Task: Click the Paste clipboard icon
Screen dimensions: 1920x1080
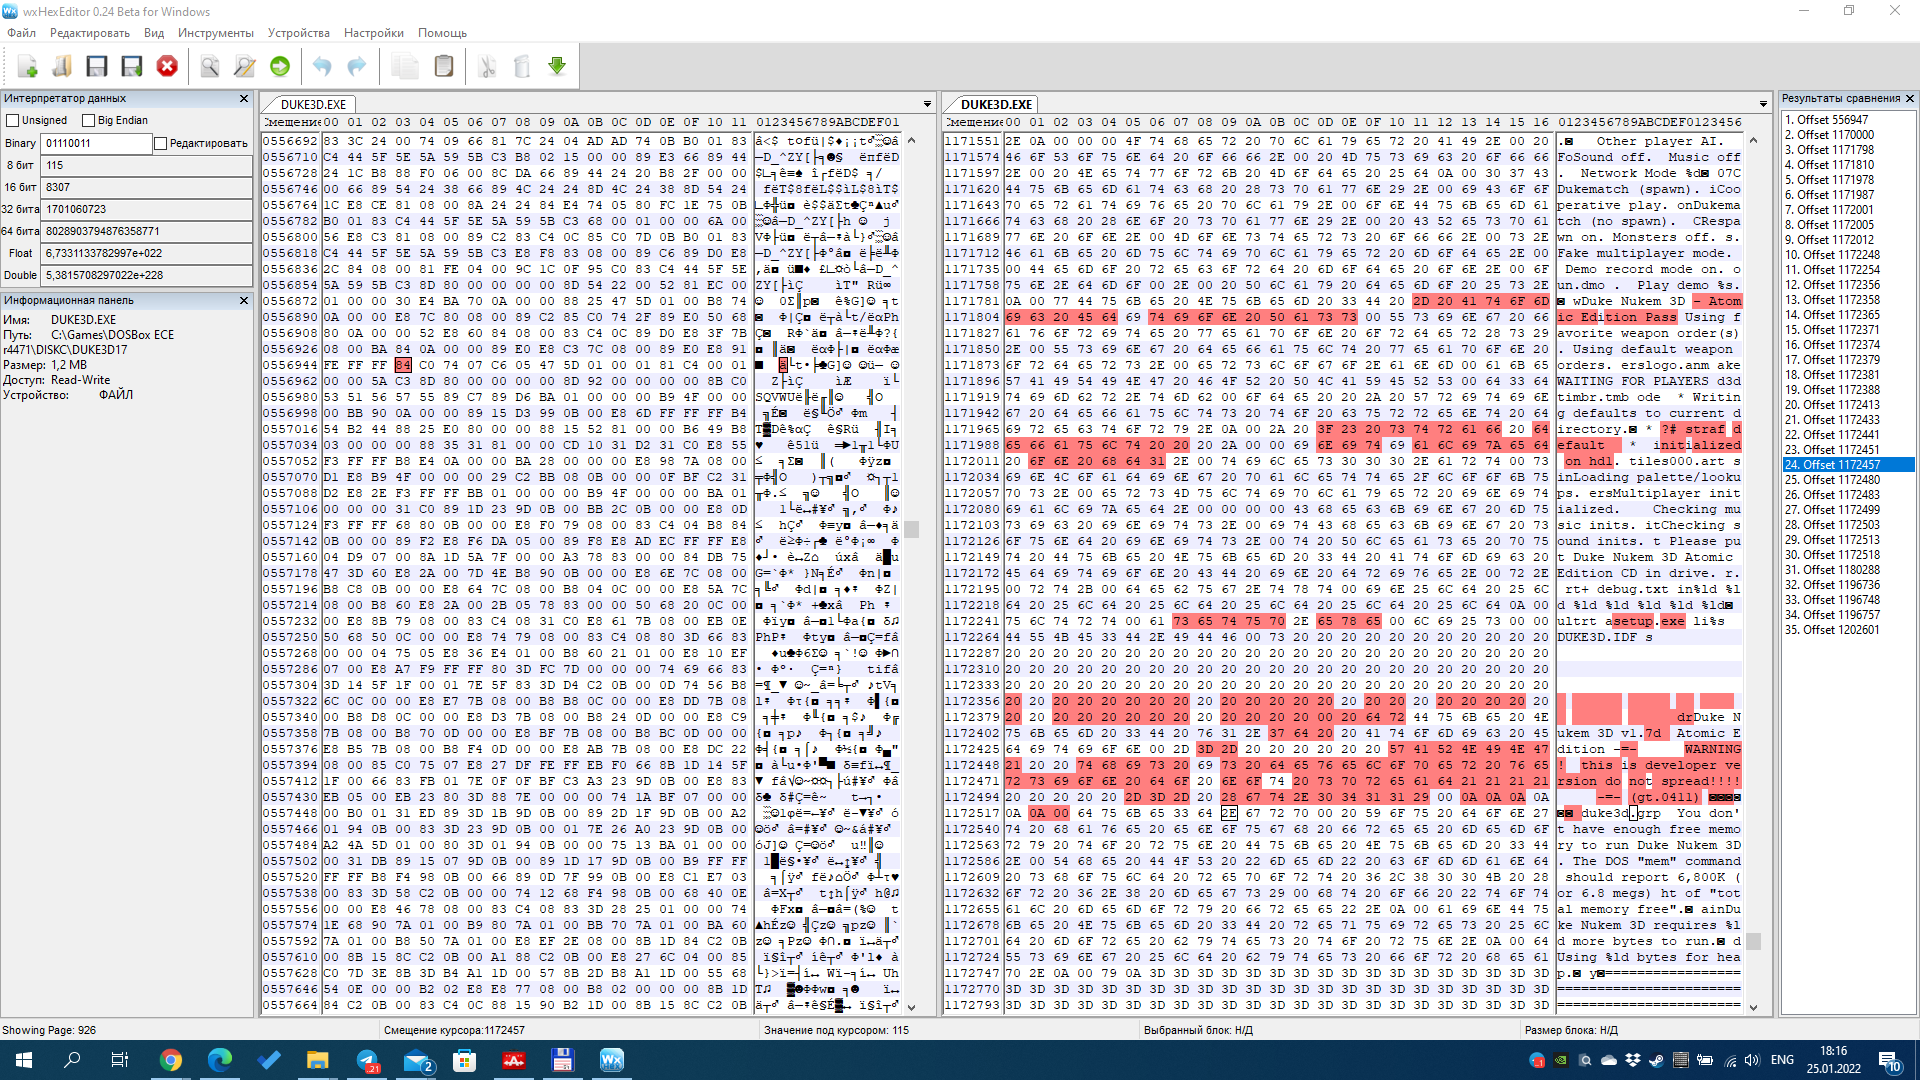Action: (444, 67)
